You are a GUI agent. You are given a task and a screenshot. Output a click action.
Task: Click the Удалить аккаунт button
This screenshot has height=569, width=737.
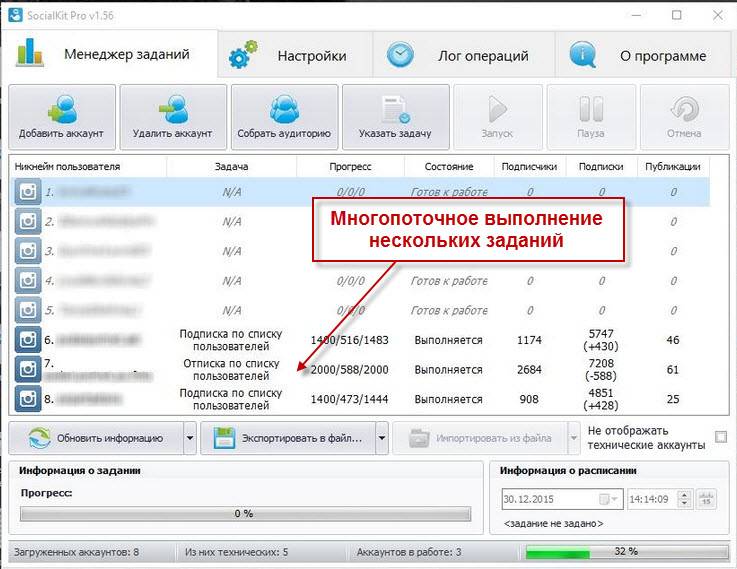(x=173, y=117)
